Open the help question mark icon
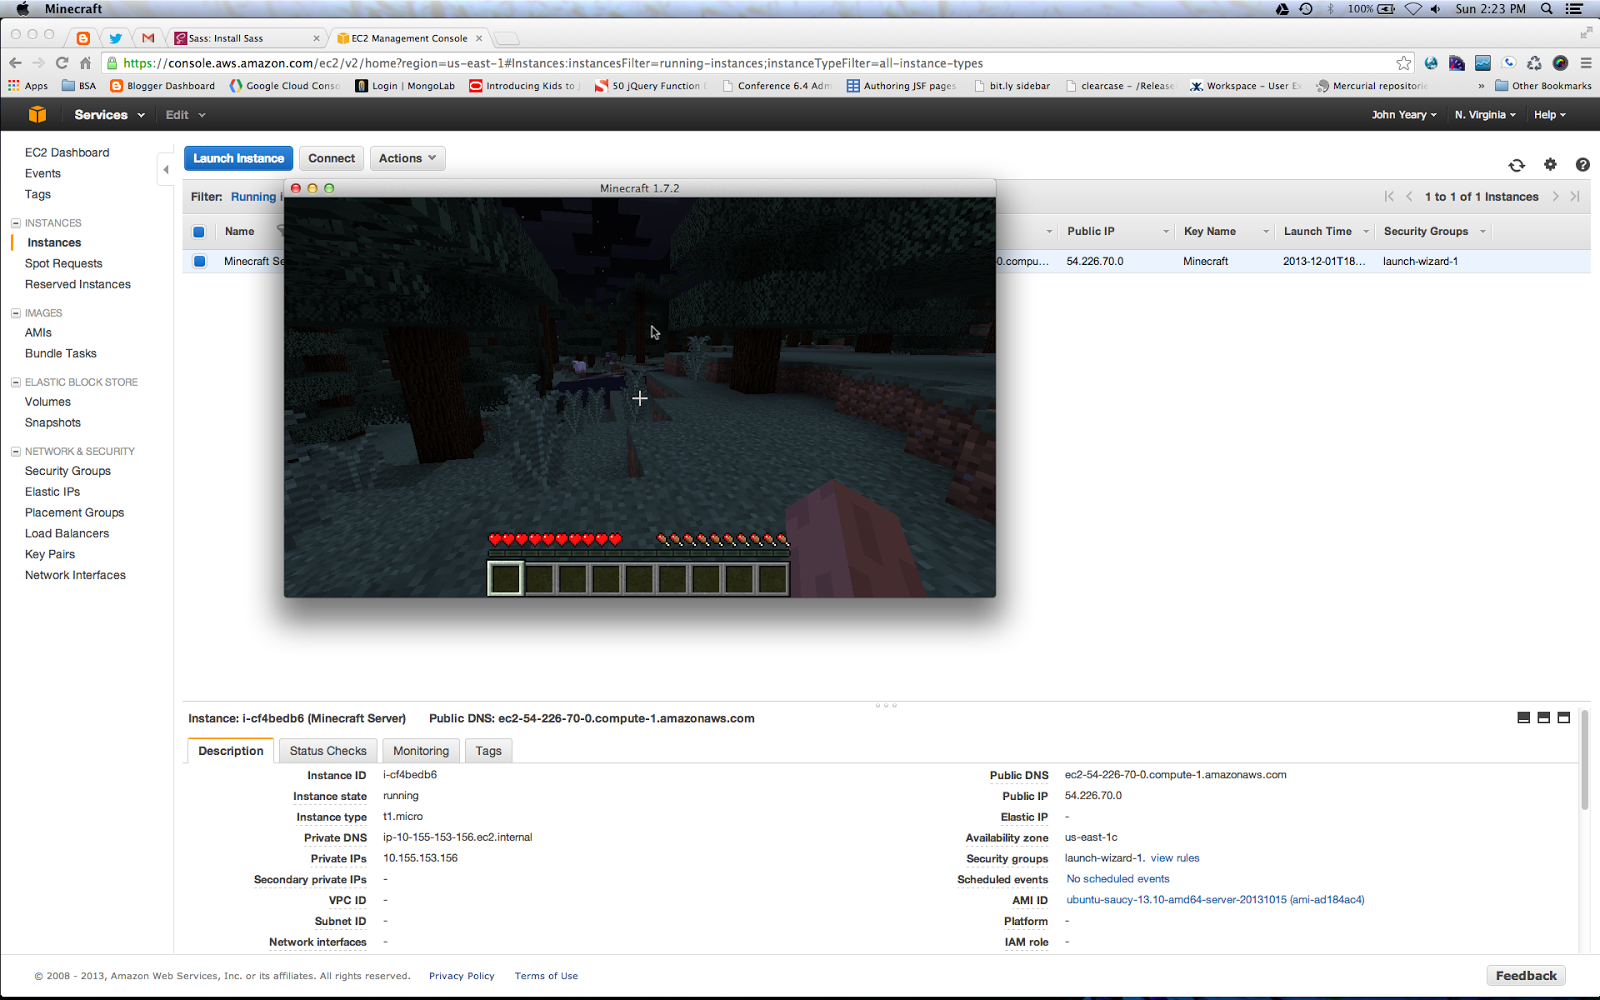 coord(1582,165)
